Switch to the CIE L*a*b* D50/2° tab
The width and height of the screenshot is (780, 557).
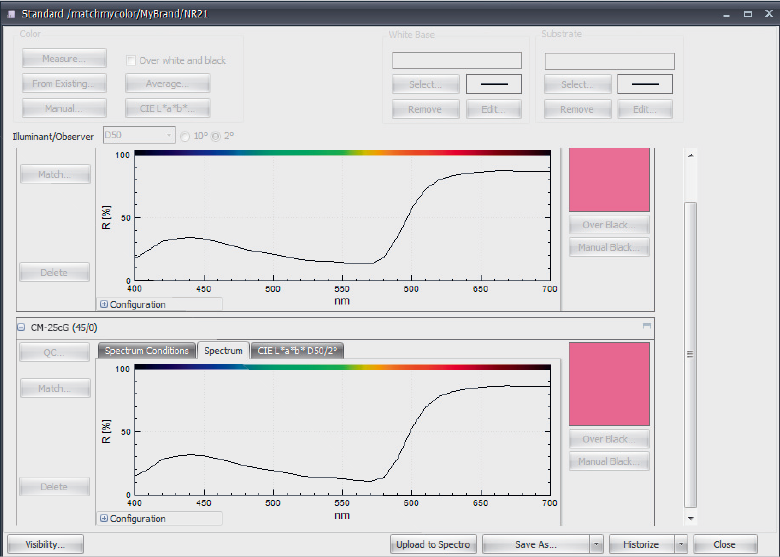[297, 351]
